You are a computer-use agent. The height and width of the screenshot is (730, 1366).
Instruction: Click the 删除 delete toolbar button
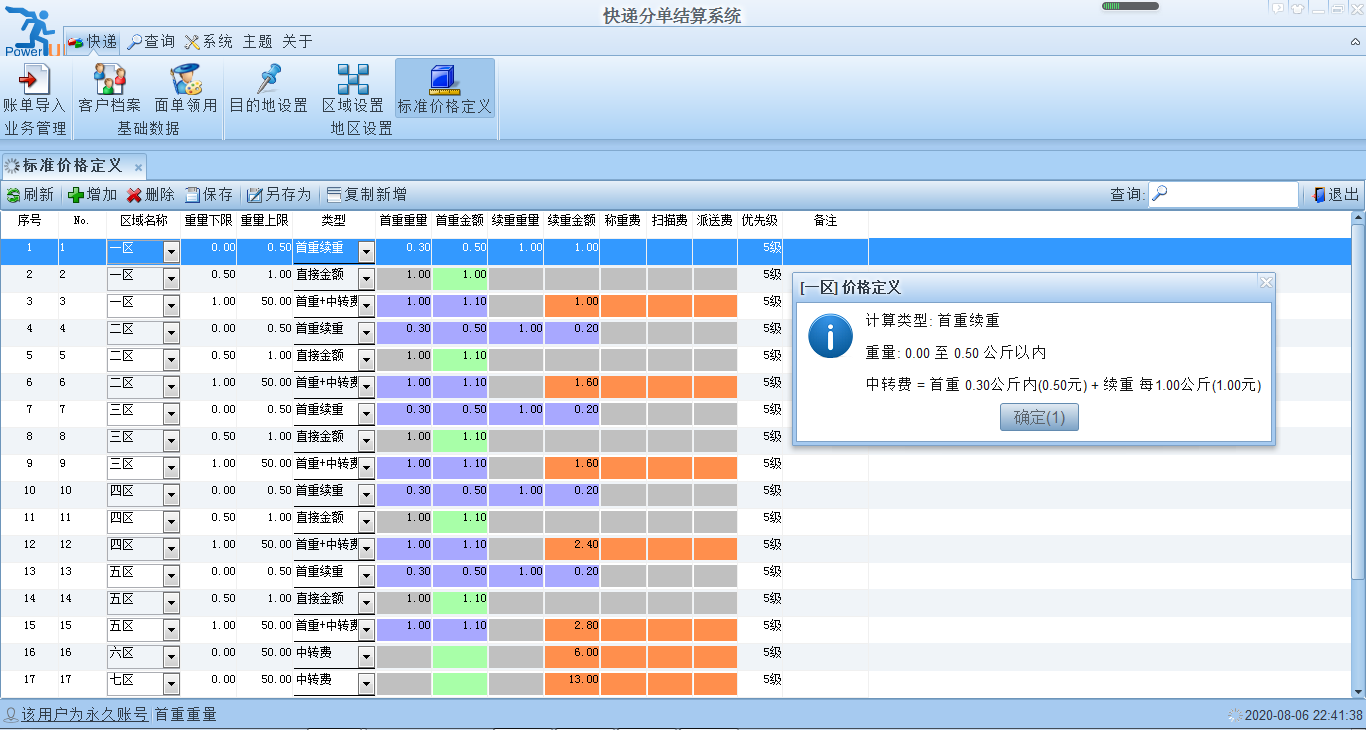click(x=150, y=195)
